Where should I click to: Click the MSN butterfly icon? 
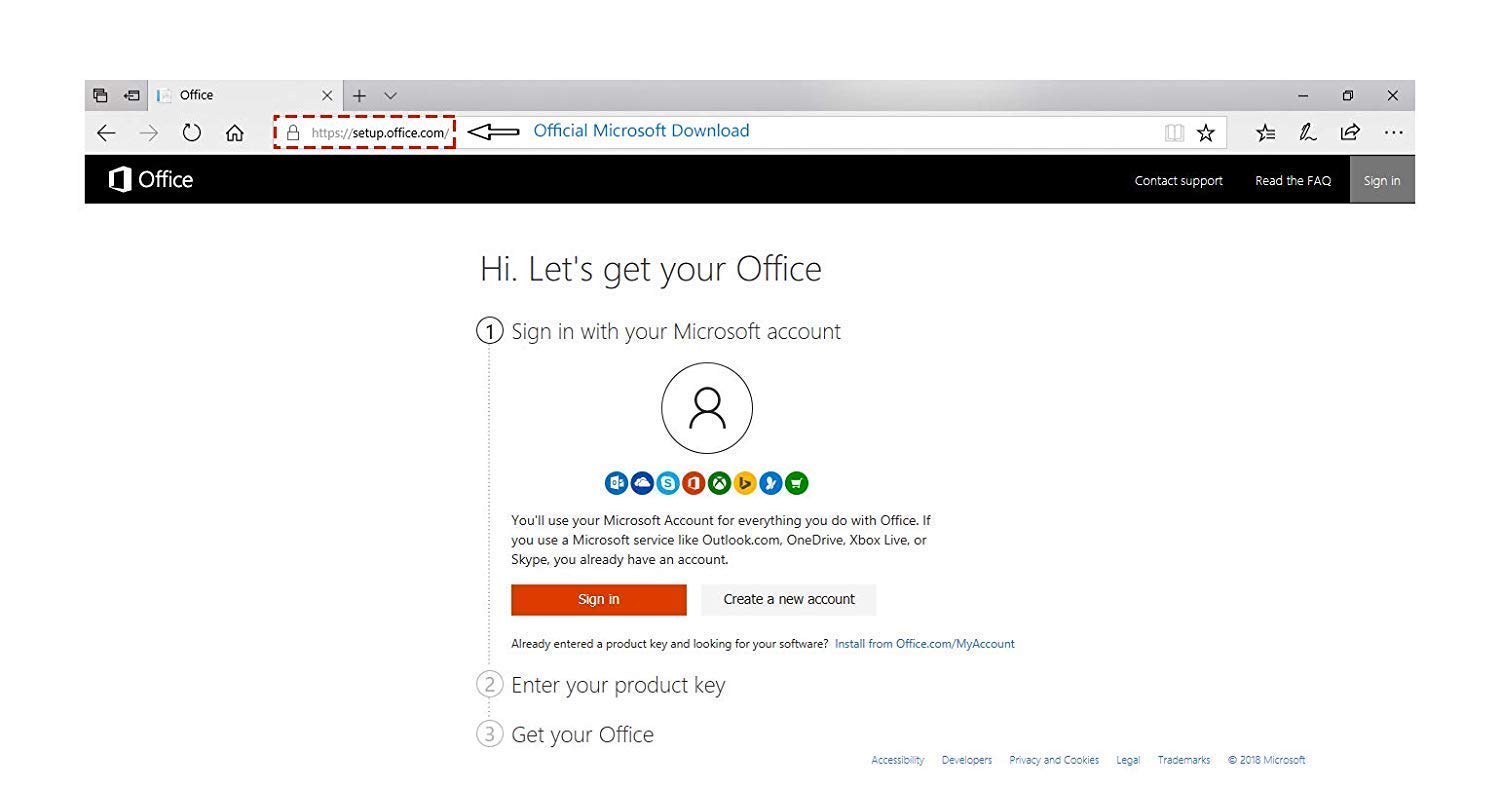(771, 484)
